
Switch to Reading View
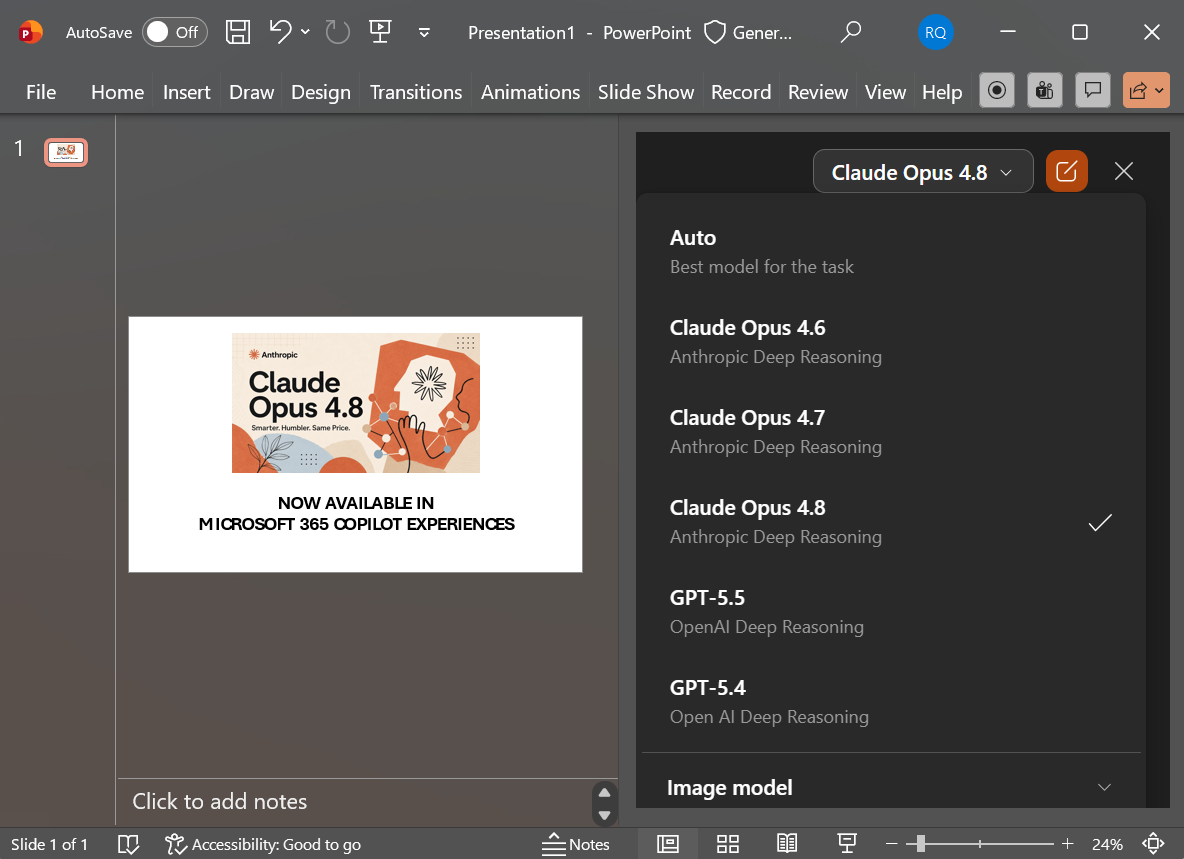click(x=787, y=844)
